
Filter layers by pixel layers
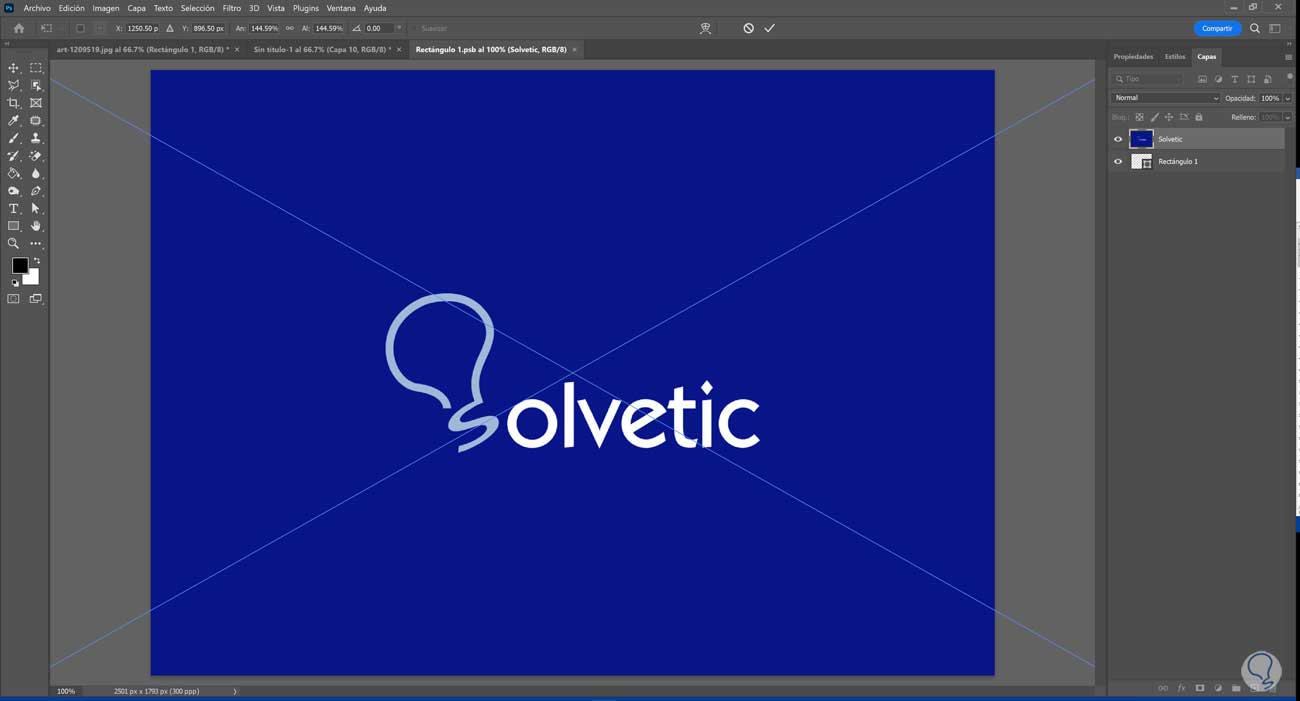[x=1202, y=79]
